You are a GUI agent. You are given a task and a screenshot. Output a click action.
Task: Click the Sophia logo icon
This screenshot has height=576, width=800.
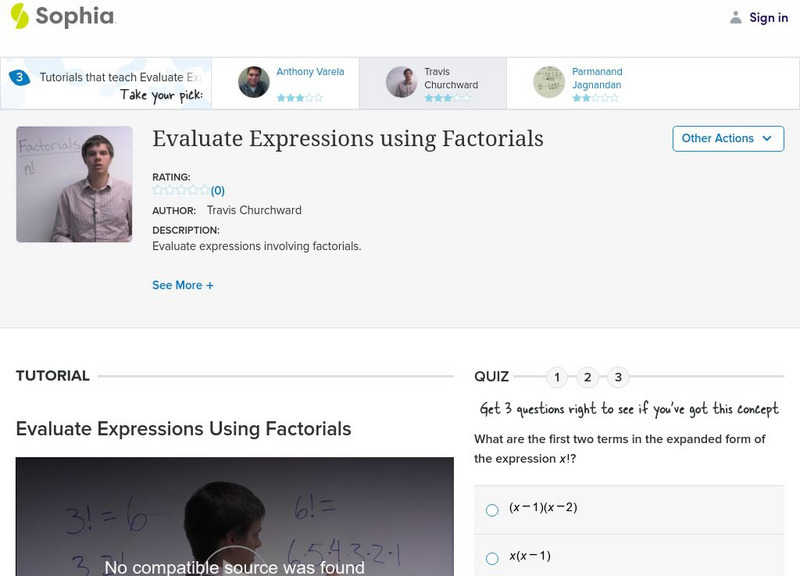point(19,16)
